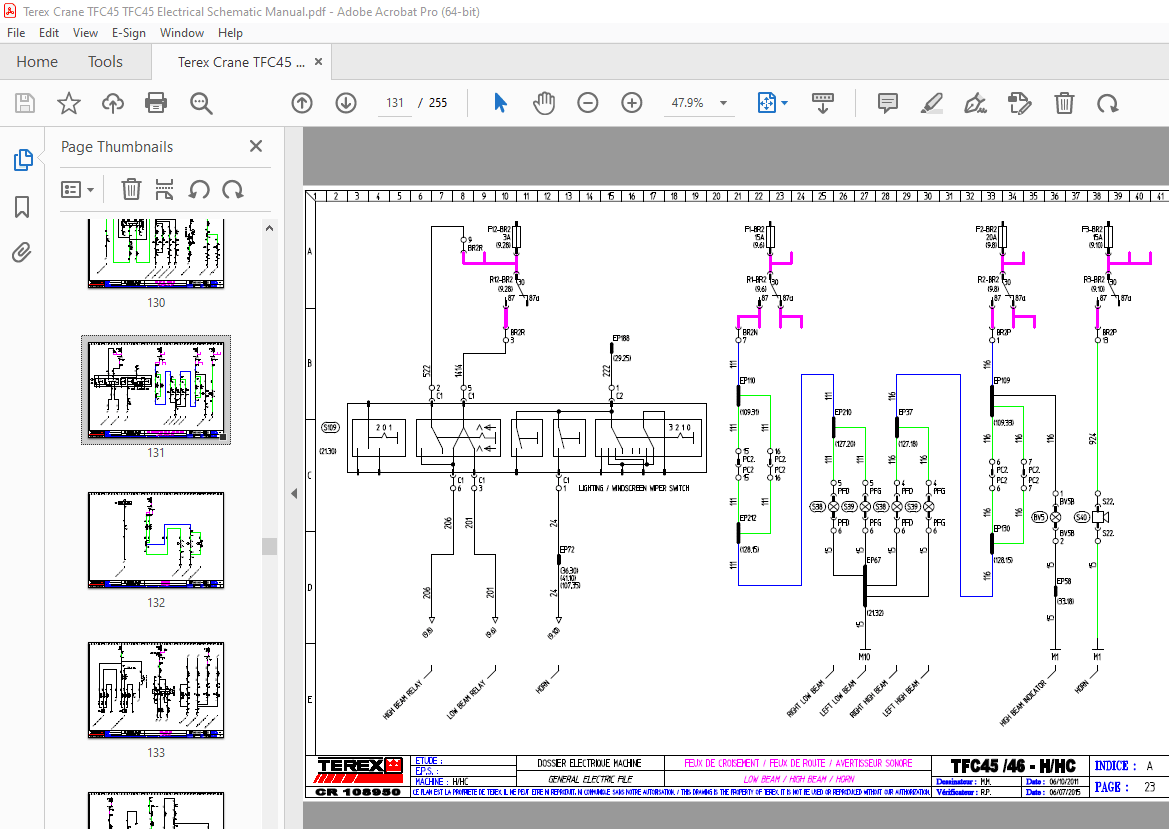
Task: Open the Fill & Sign tool
Action: tap(975, 102)
